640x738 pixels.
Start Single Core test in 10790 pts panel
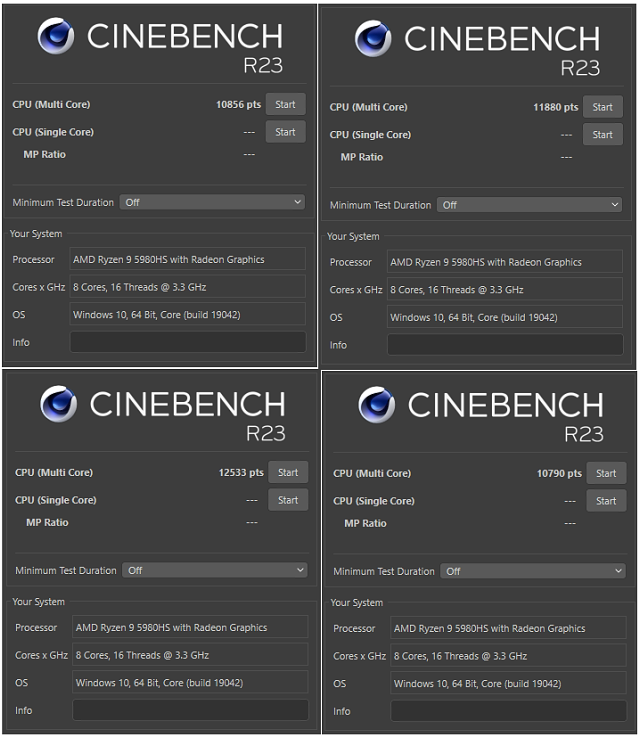pos(606,501)
